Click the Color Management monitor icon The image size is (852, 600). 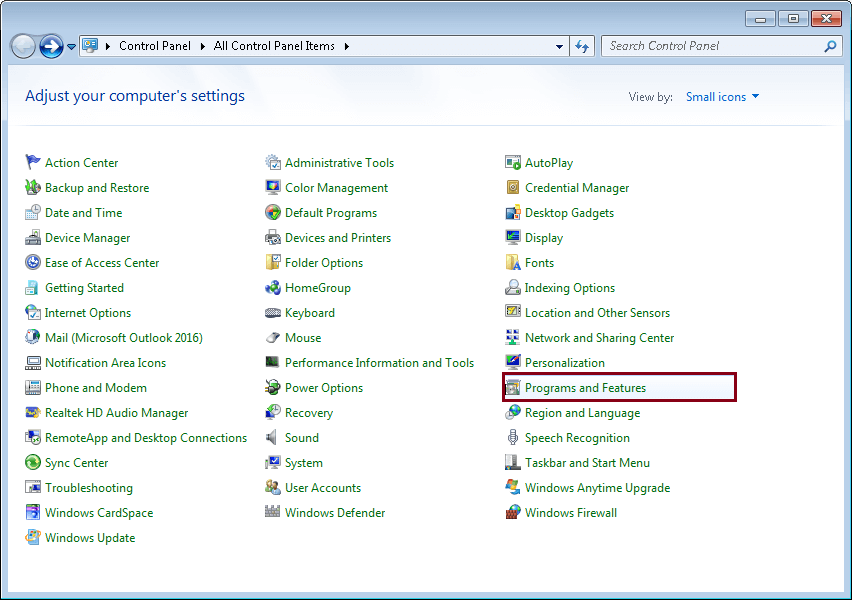(x=273, y=187)
